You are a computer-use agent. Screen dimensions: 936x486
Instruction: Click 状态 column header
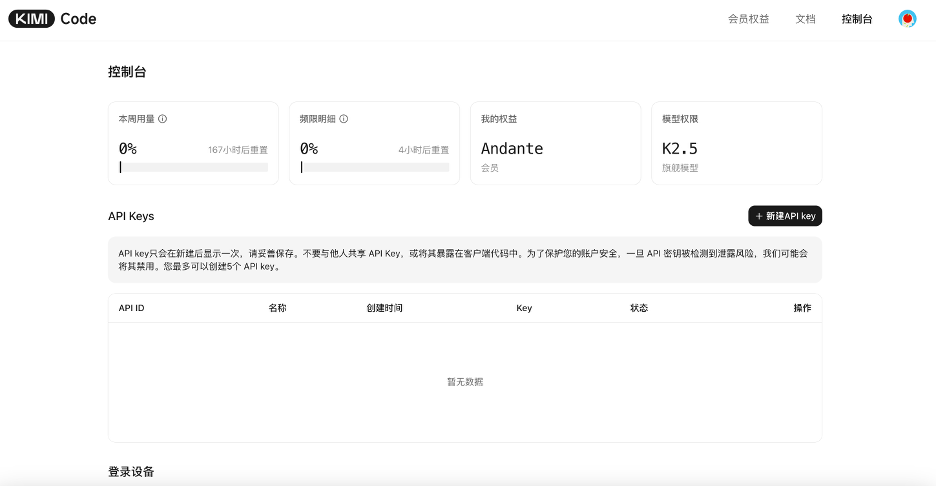[639, 308]
